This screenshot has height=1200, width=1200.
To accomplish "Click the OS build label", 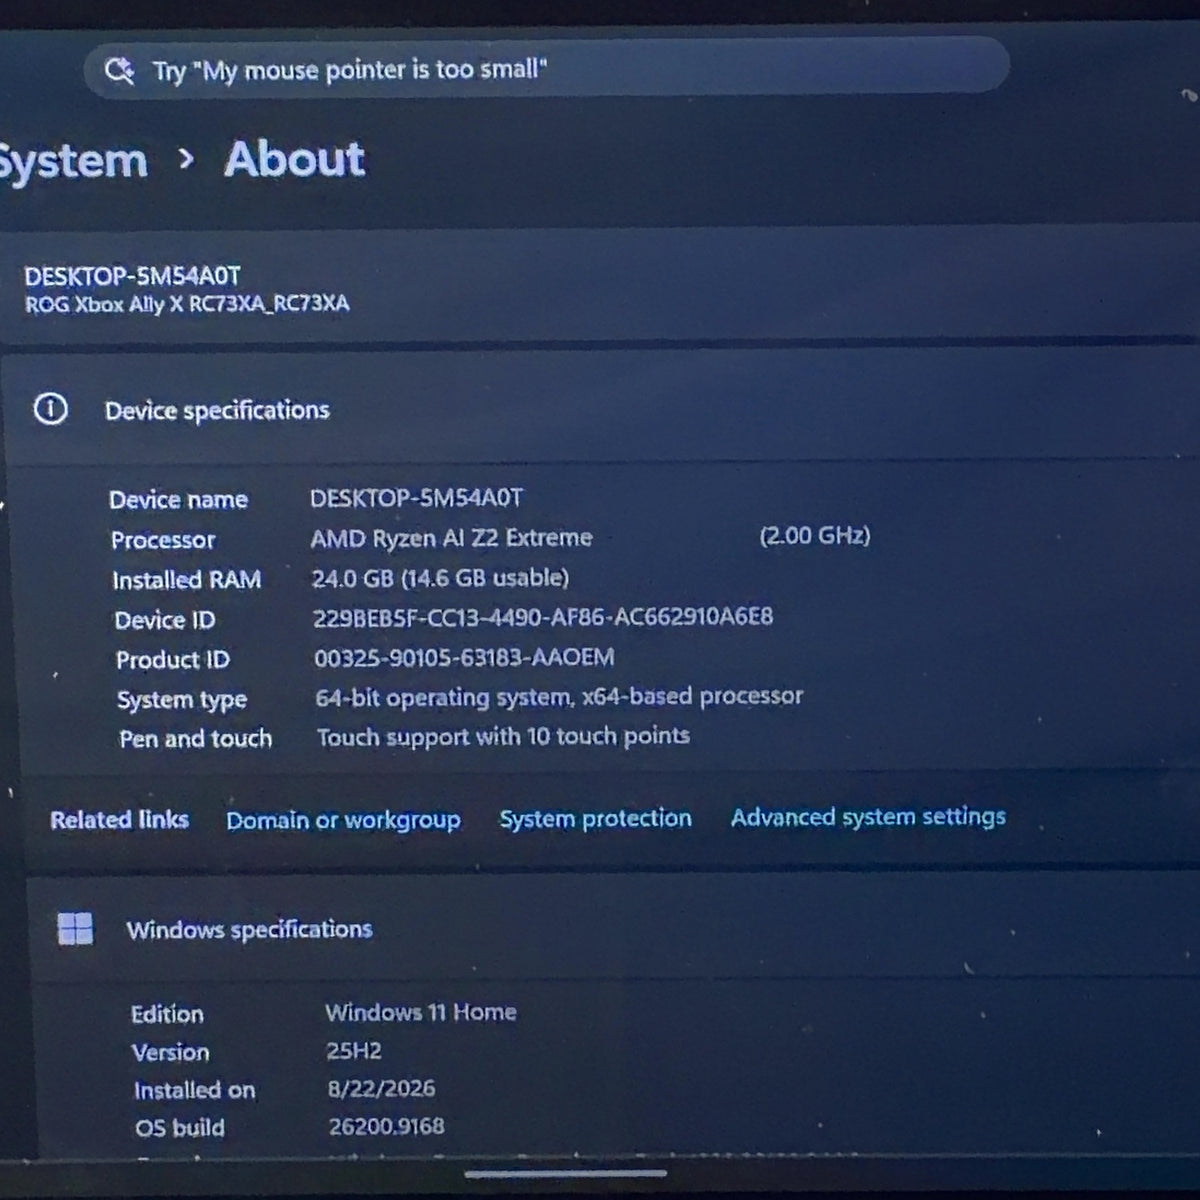I will coord(180,1128).
